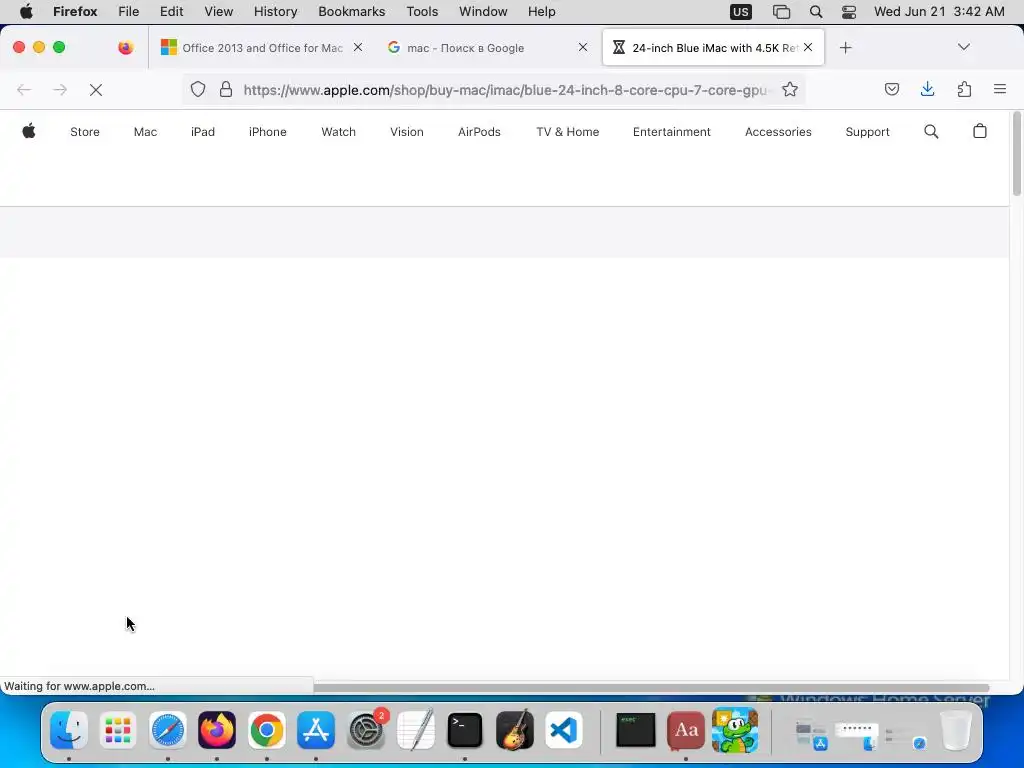Open the tracking protection shield icon
Viewport: 1024px width, 768px height.
[198, 89]
